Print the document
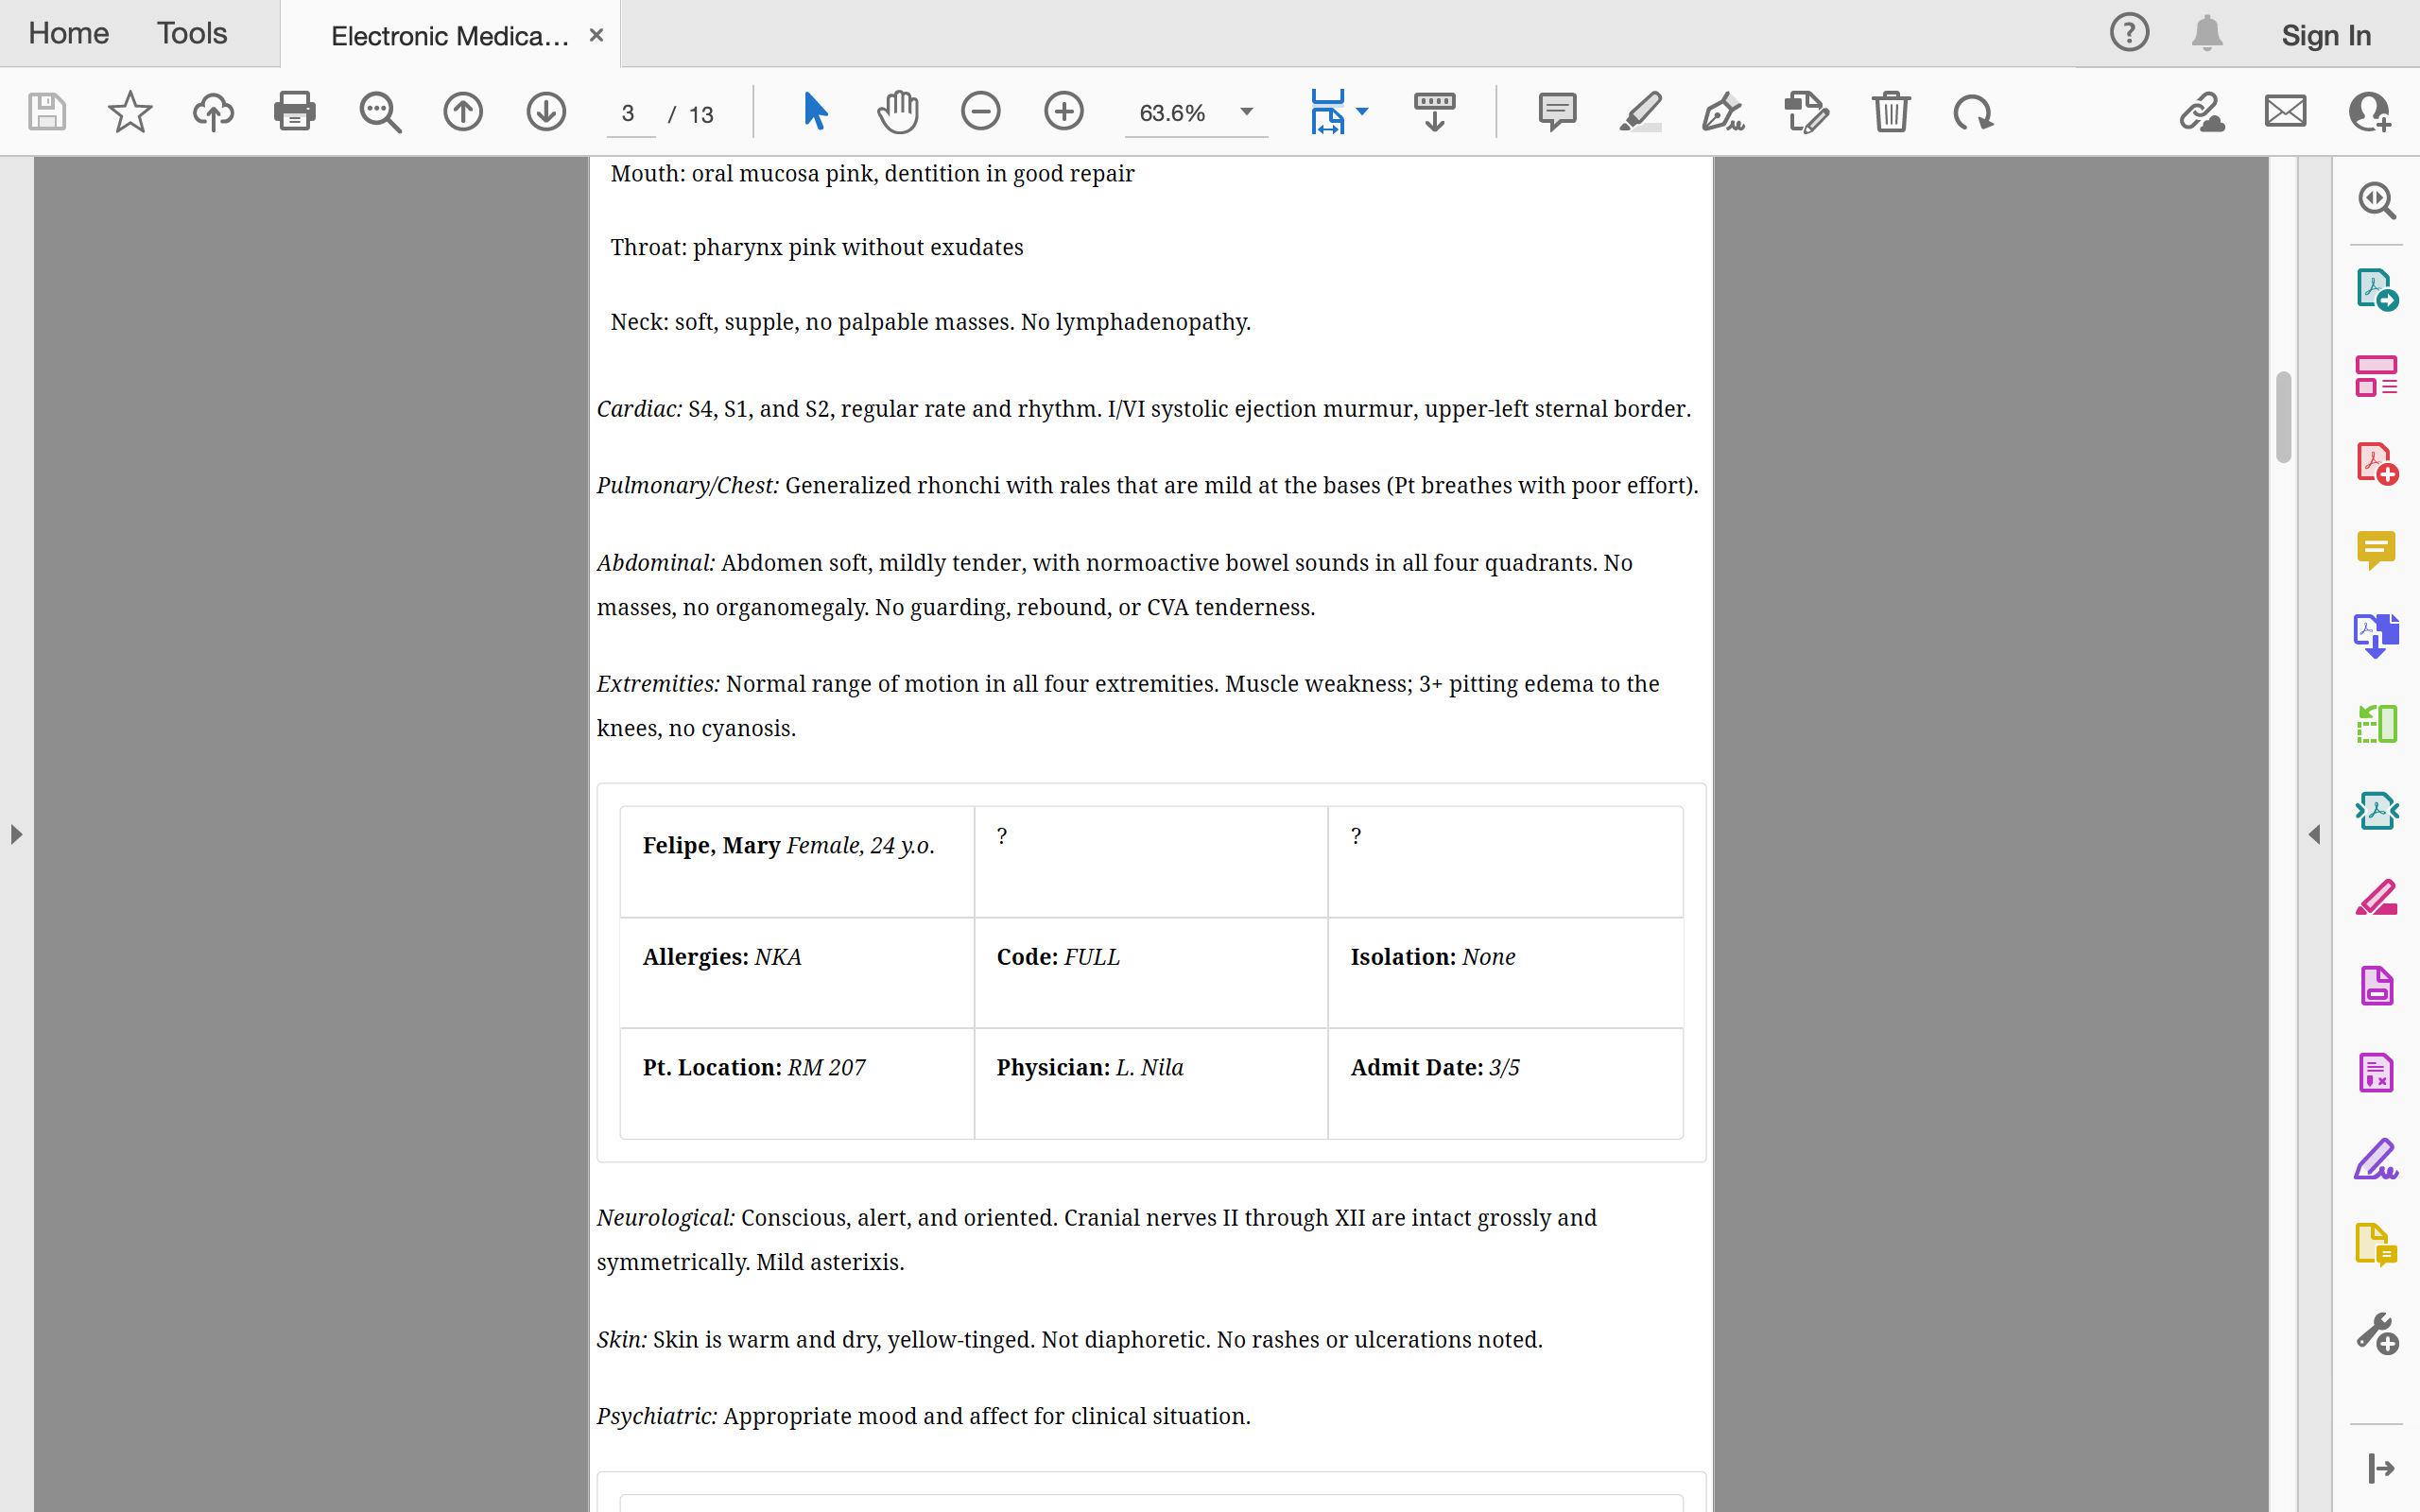The height and width of the screenshot is (1512, 2420). pos(295,111)
